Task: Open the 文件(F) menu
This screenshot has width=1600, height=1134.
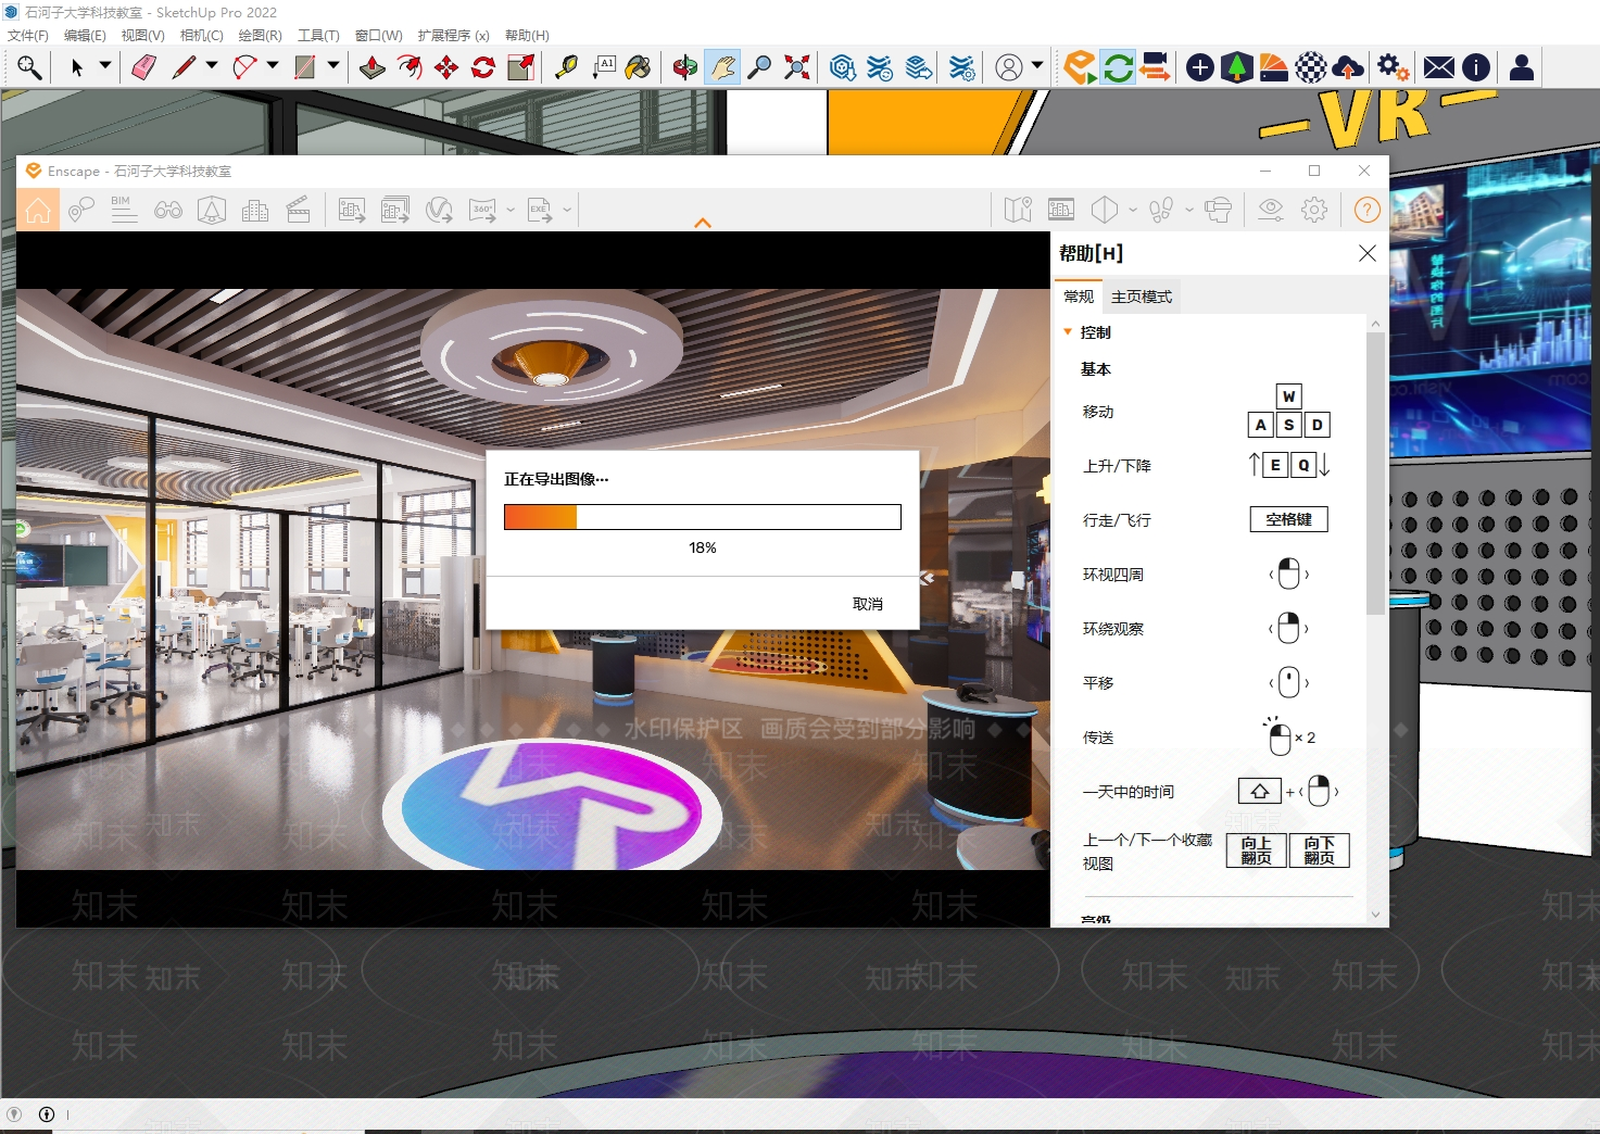Action: coord(28,35)
